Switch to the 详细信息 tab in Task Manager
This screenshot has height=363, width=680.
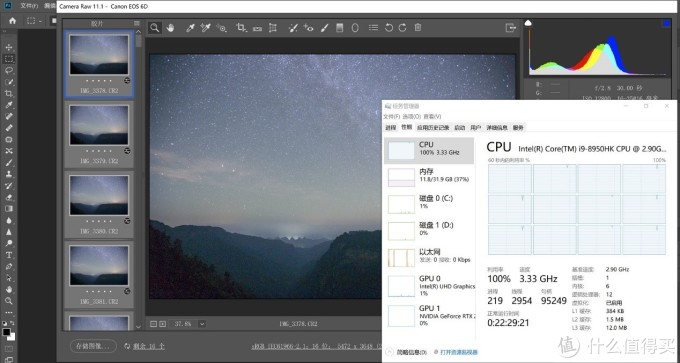click(x=497, y=128)
